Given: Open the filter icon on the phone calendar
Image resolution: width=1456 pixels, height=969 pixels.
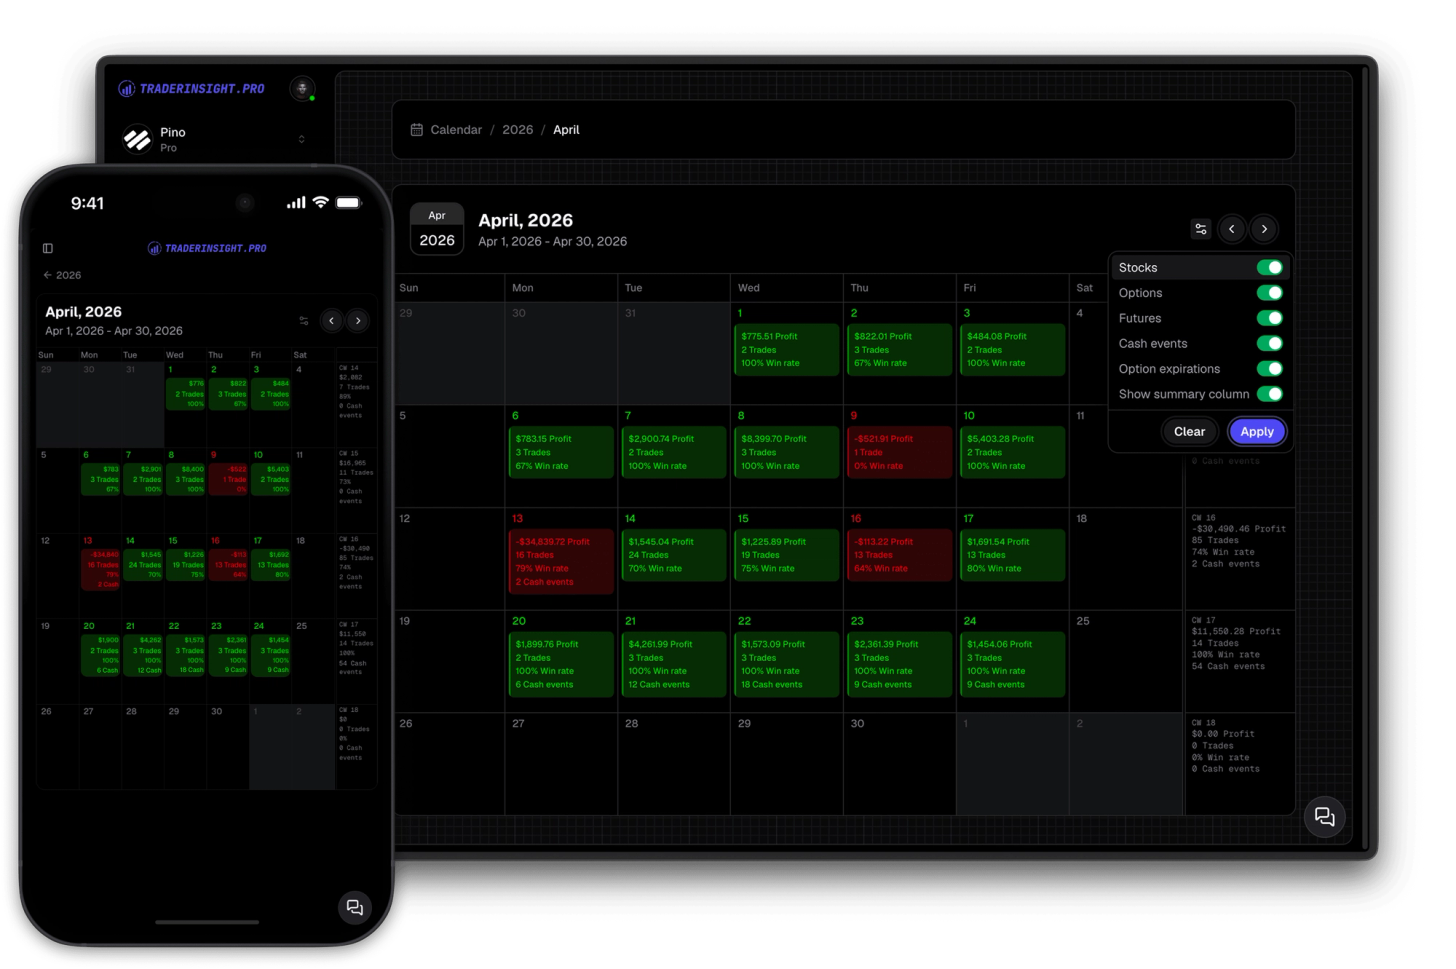Looking at the screenshot, I should tap(304, 319).
